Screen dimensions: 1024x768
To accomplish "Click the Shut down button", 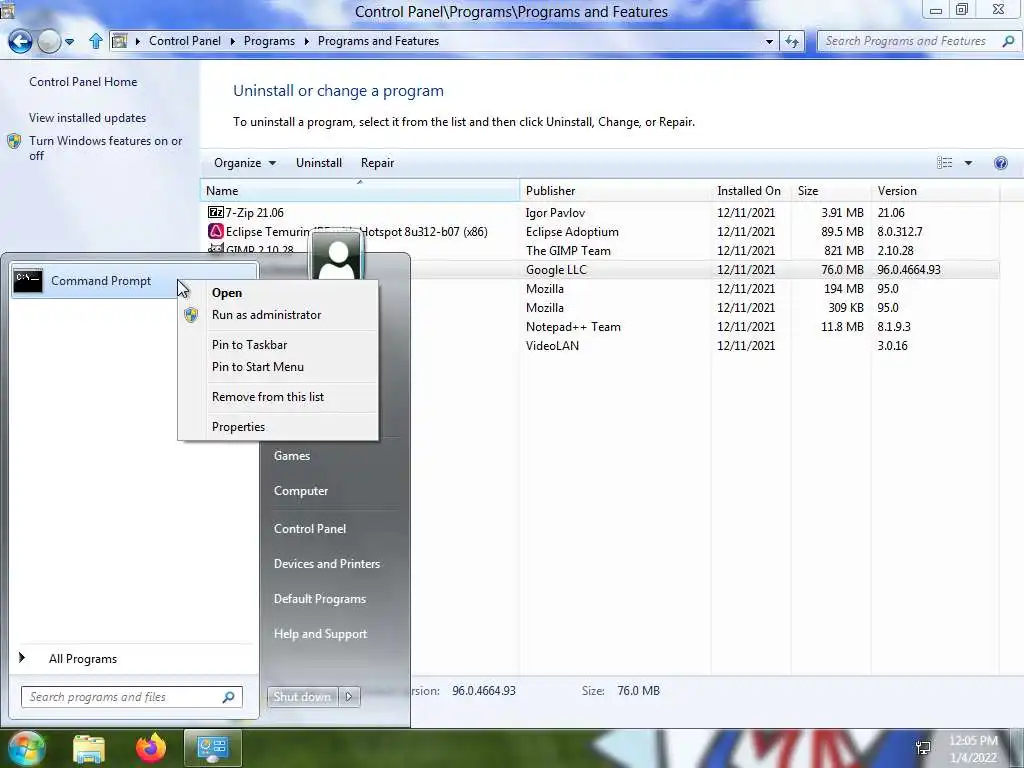I will [302, 697].
